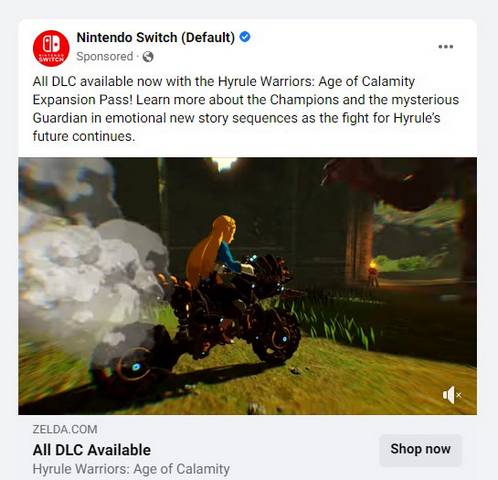Click the blue verified badge
The height and width of the screenshot is (480, 498).
click(245, 37)
